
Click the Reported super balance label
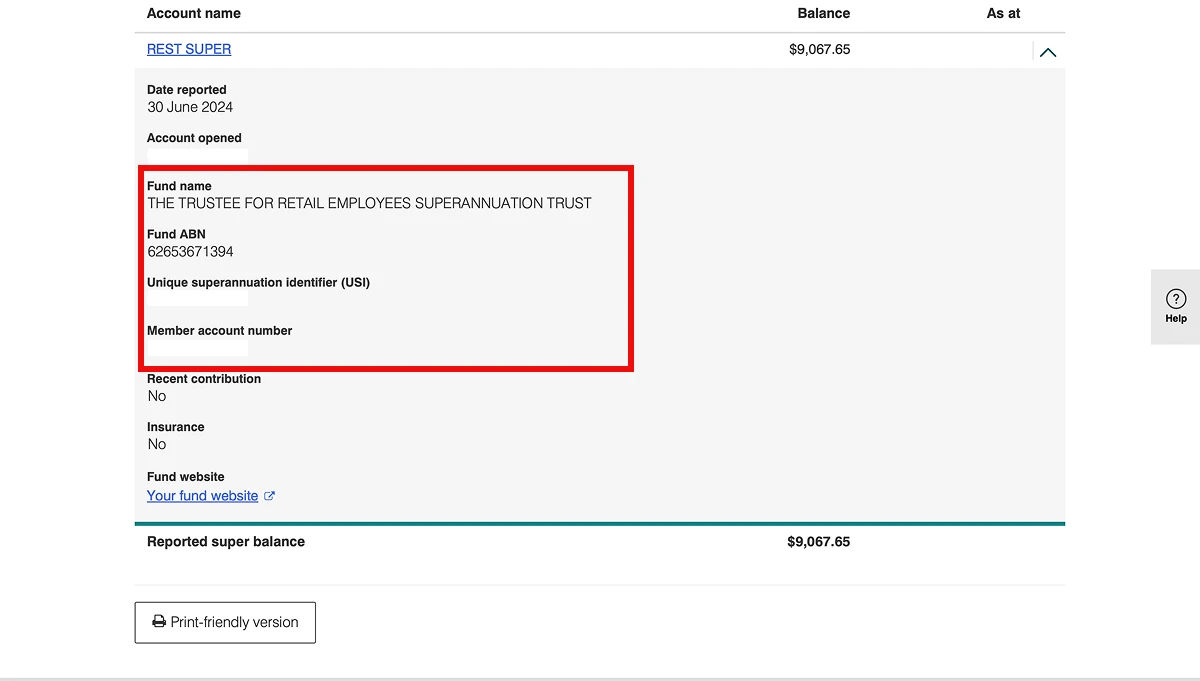pos(226,542)
